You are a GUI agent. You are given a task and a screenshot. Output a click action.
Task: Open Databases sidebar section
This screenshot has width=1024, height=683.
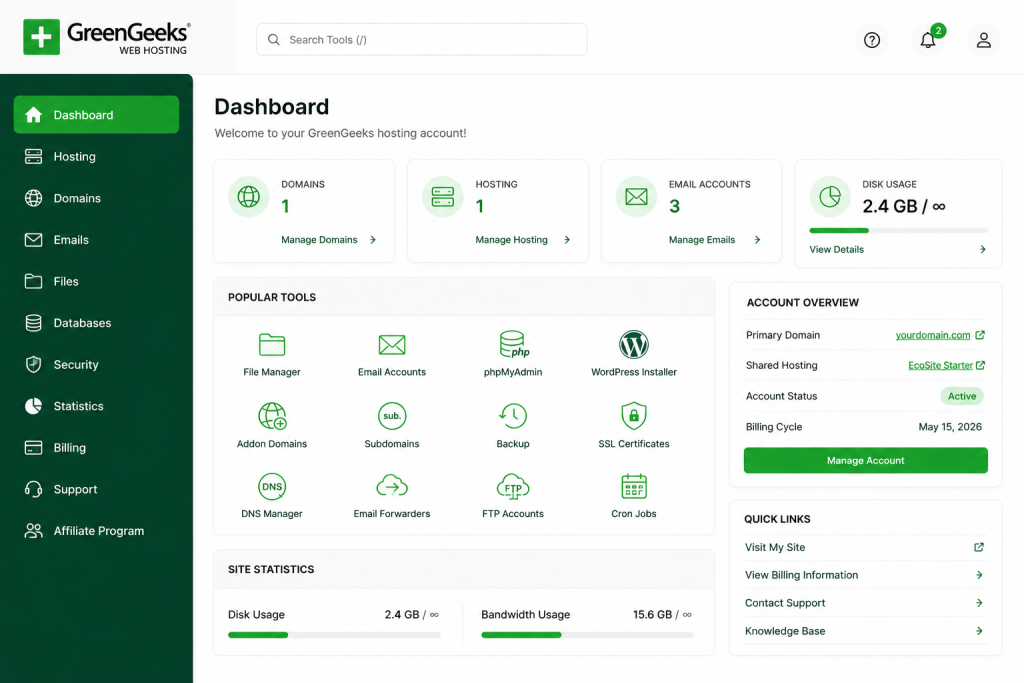pyautogui.click(x=97, y=323)
